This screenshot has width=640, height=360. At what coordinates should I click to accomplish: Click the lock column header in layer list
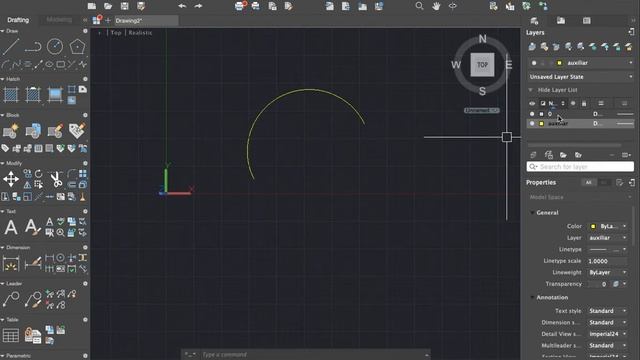[584, 103]
